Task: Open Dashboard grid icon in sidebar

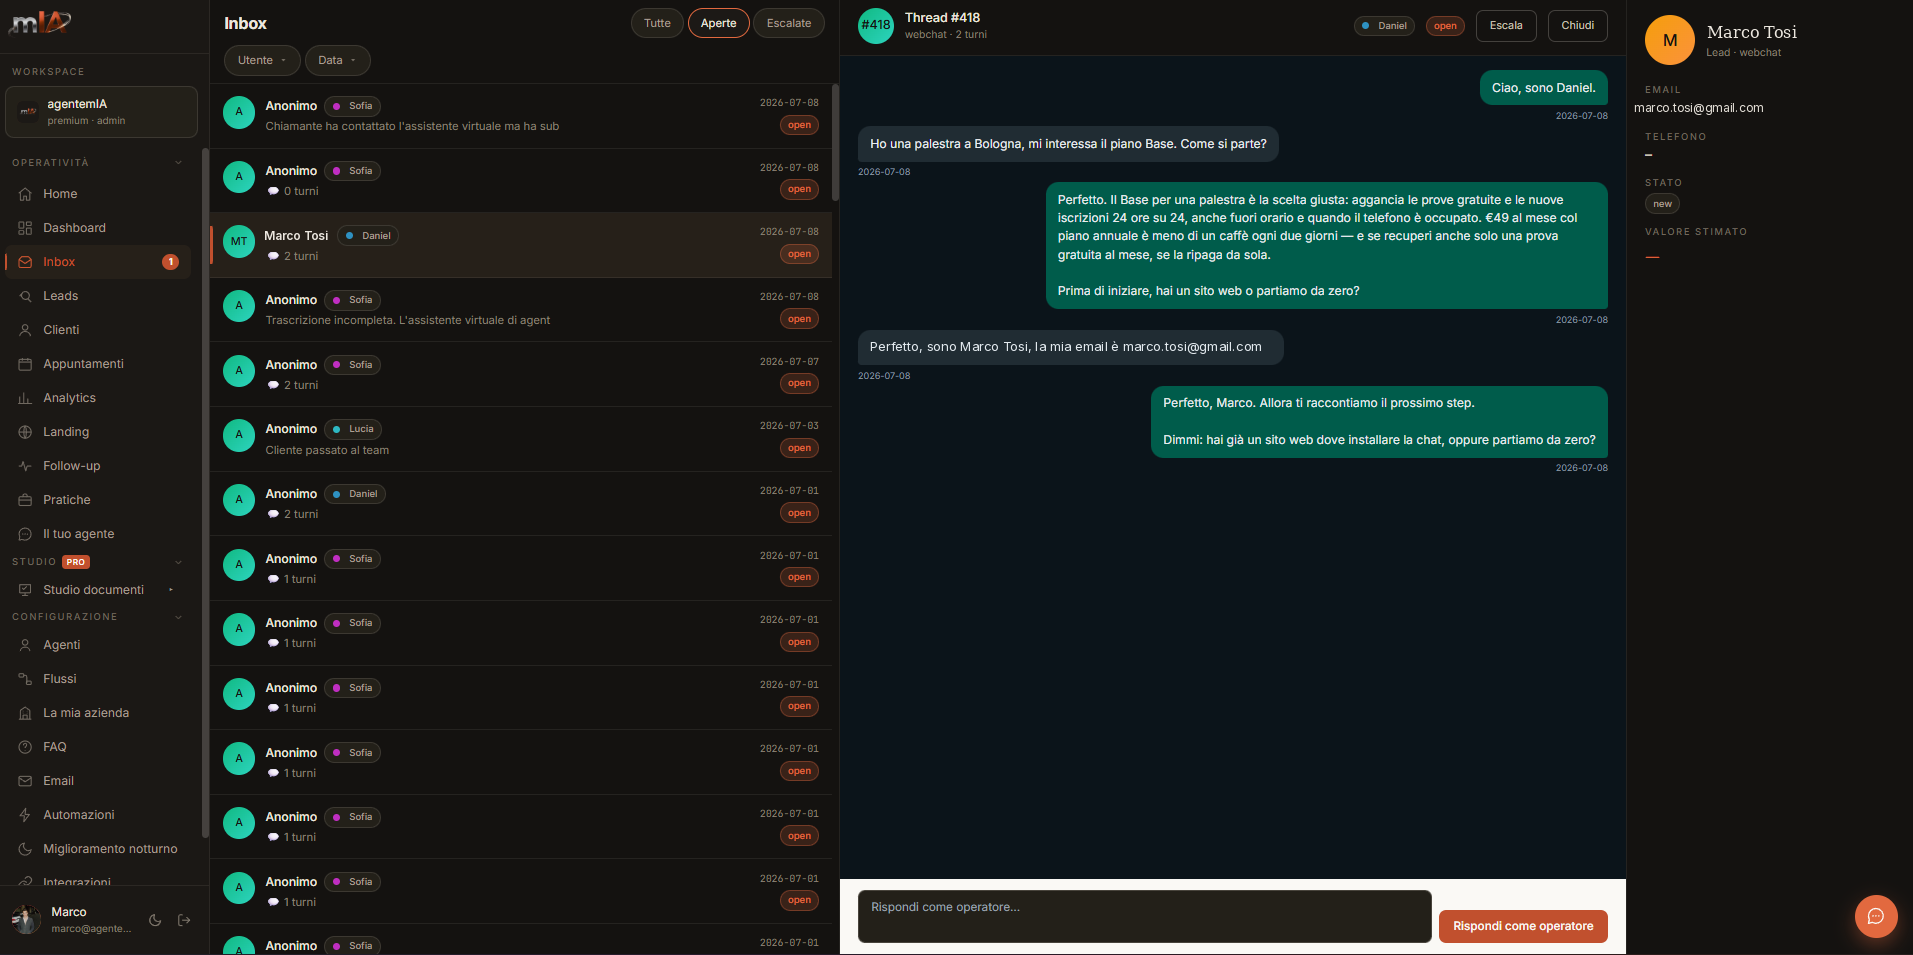Action: 25,228
